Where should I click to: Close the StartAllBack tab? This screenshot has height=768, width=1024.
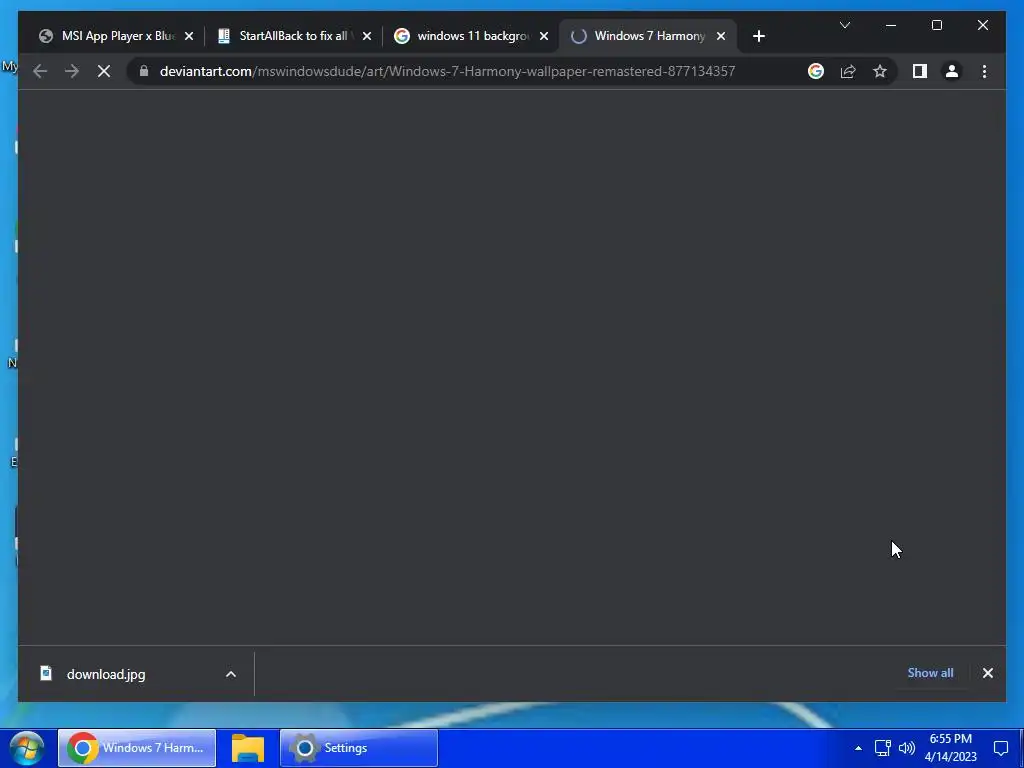[366, 37]
